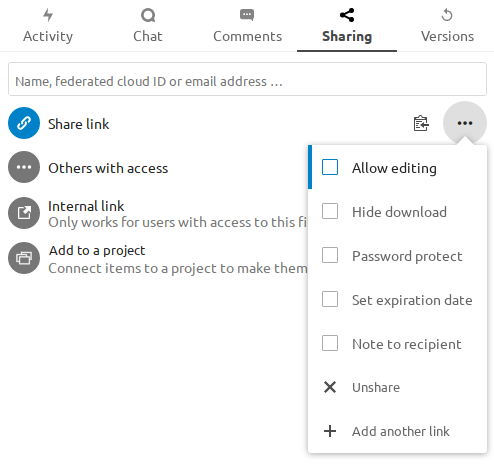The width and height of the screenshot is (494, 464).
Task: Enable Note to recipient checkbox
Action: pyautogui.click(x=330, y=343)
